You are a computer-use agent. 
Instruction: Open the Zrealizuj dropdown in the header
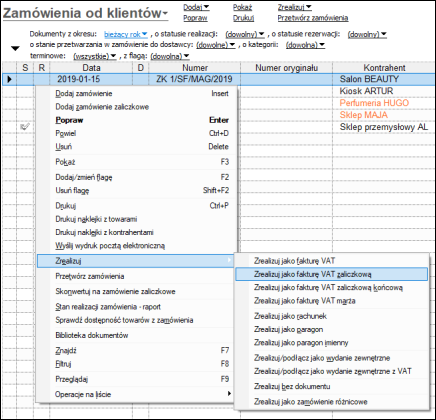pyautogui.click(x=295, y=7)
